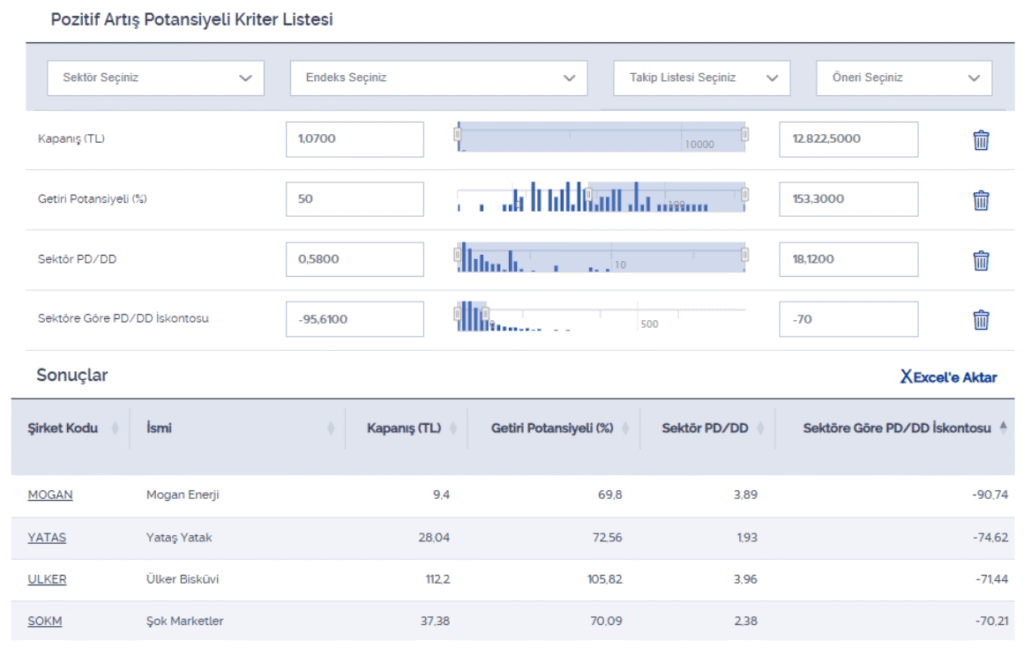Open the ULKER company link
Screen dimensions: 1024x663
point(47,579)
